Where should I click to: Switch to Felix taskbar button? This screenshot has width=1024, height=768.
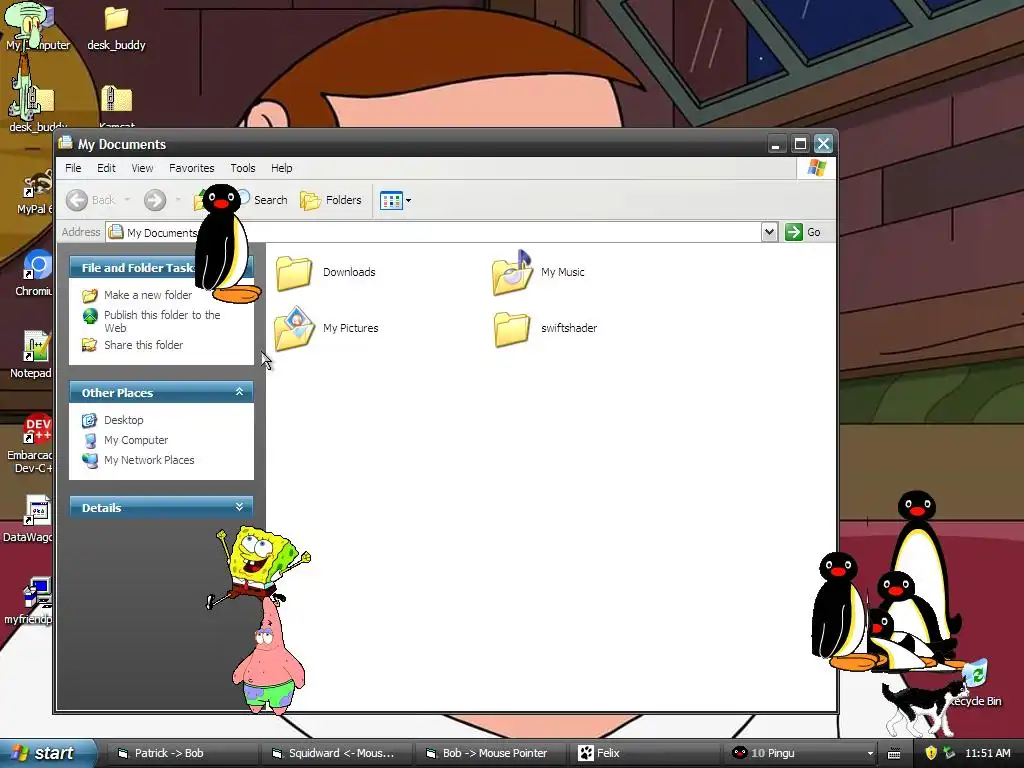coord(645,753)
